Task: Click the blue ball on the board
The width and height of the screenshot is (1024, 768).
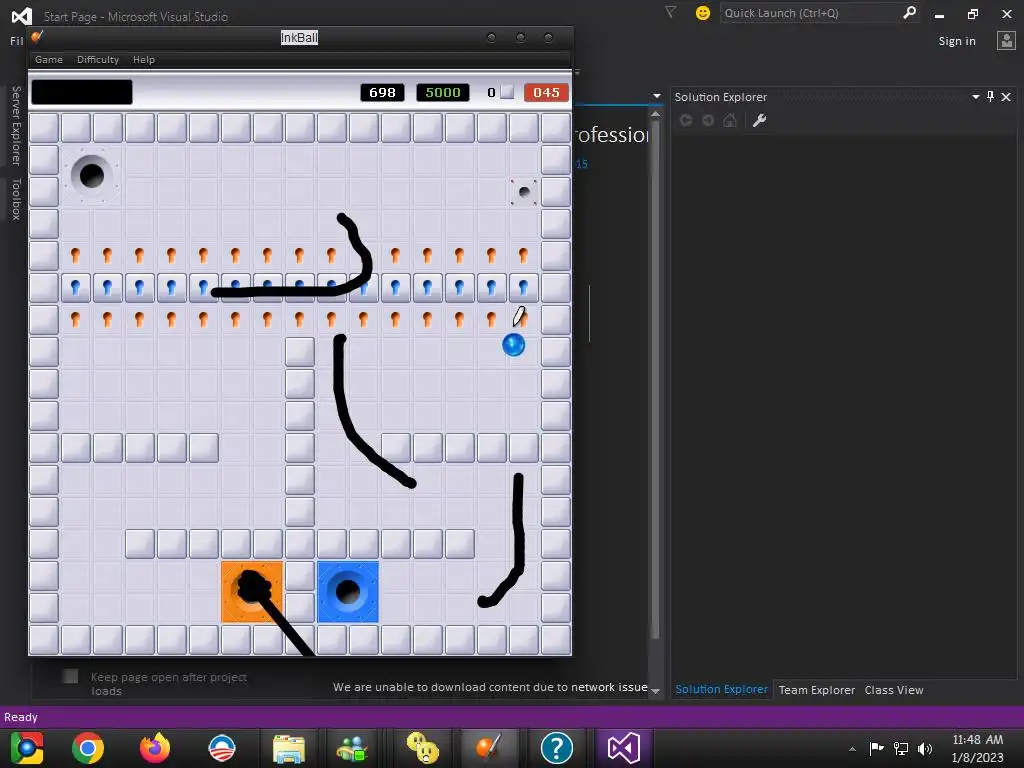Action: pos(513,345)
